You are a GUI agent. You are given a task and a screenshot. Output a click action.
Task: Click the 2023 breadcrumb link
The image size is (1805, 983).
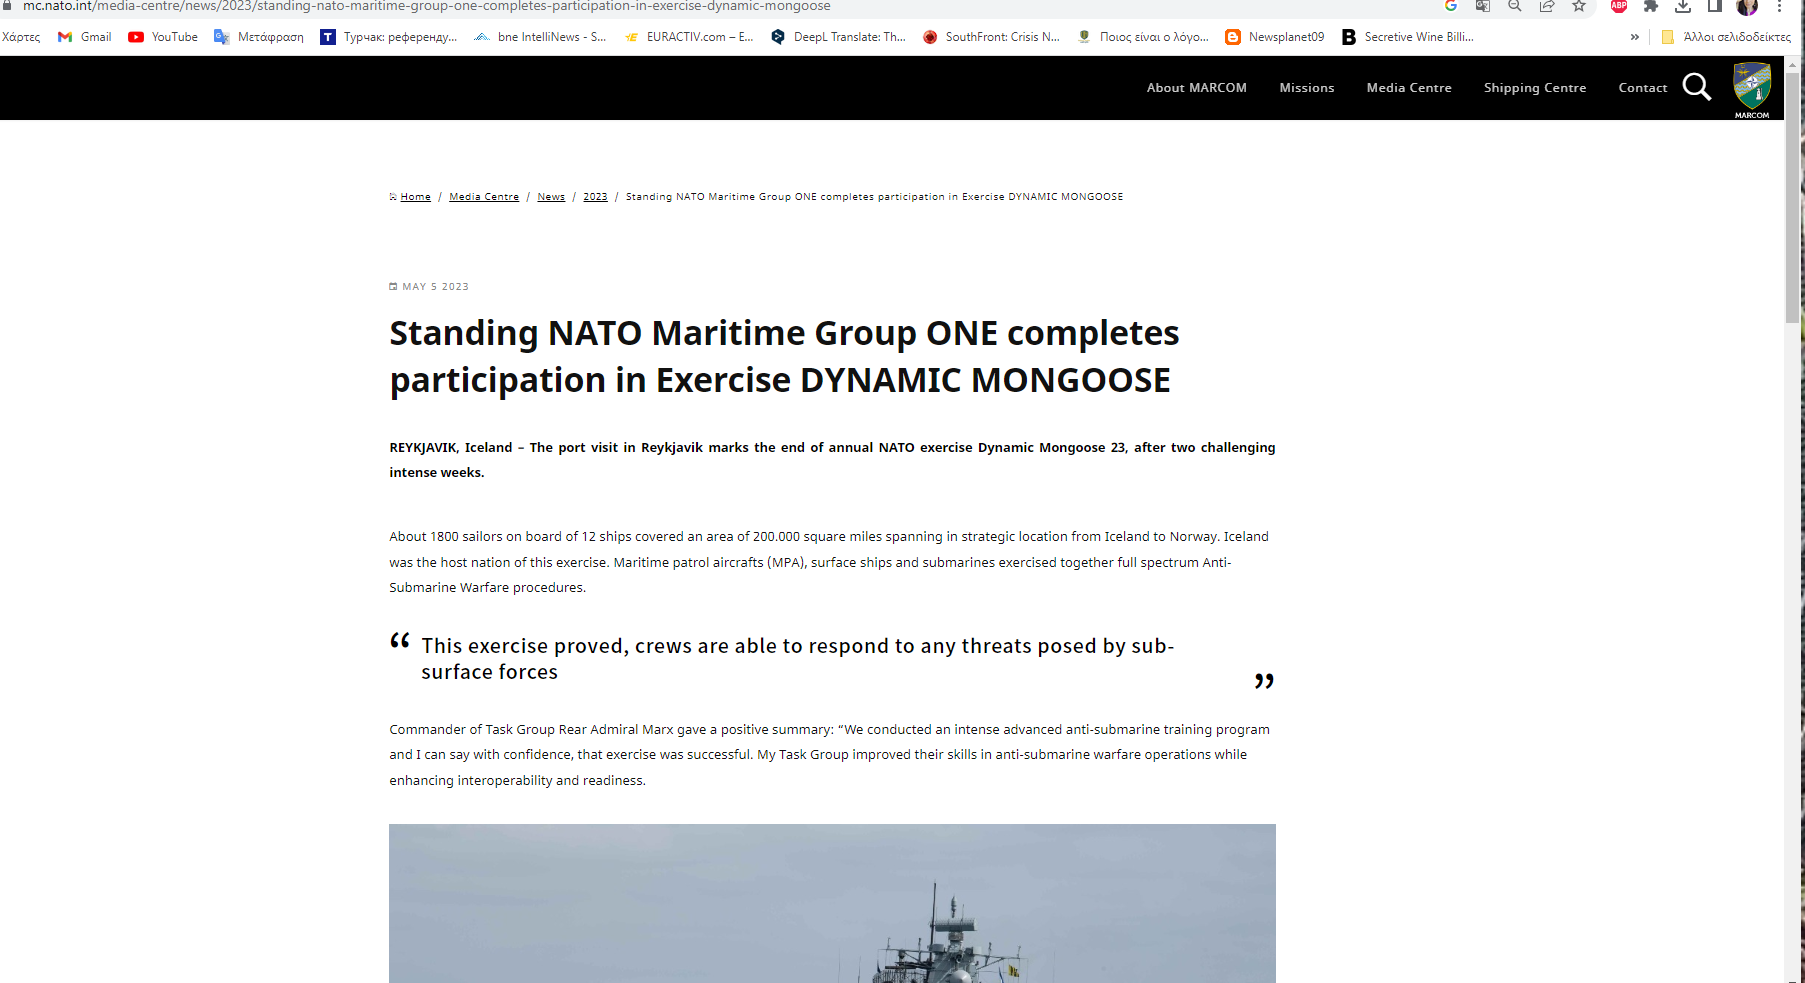(595, 197)
